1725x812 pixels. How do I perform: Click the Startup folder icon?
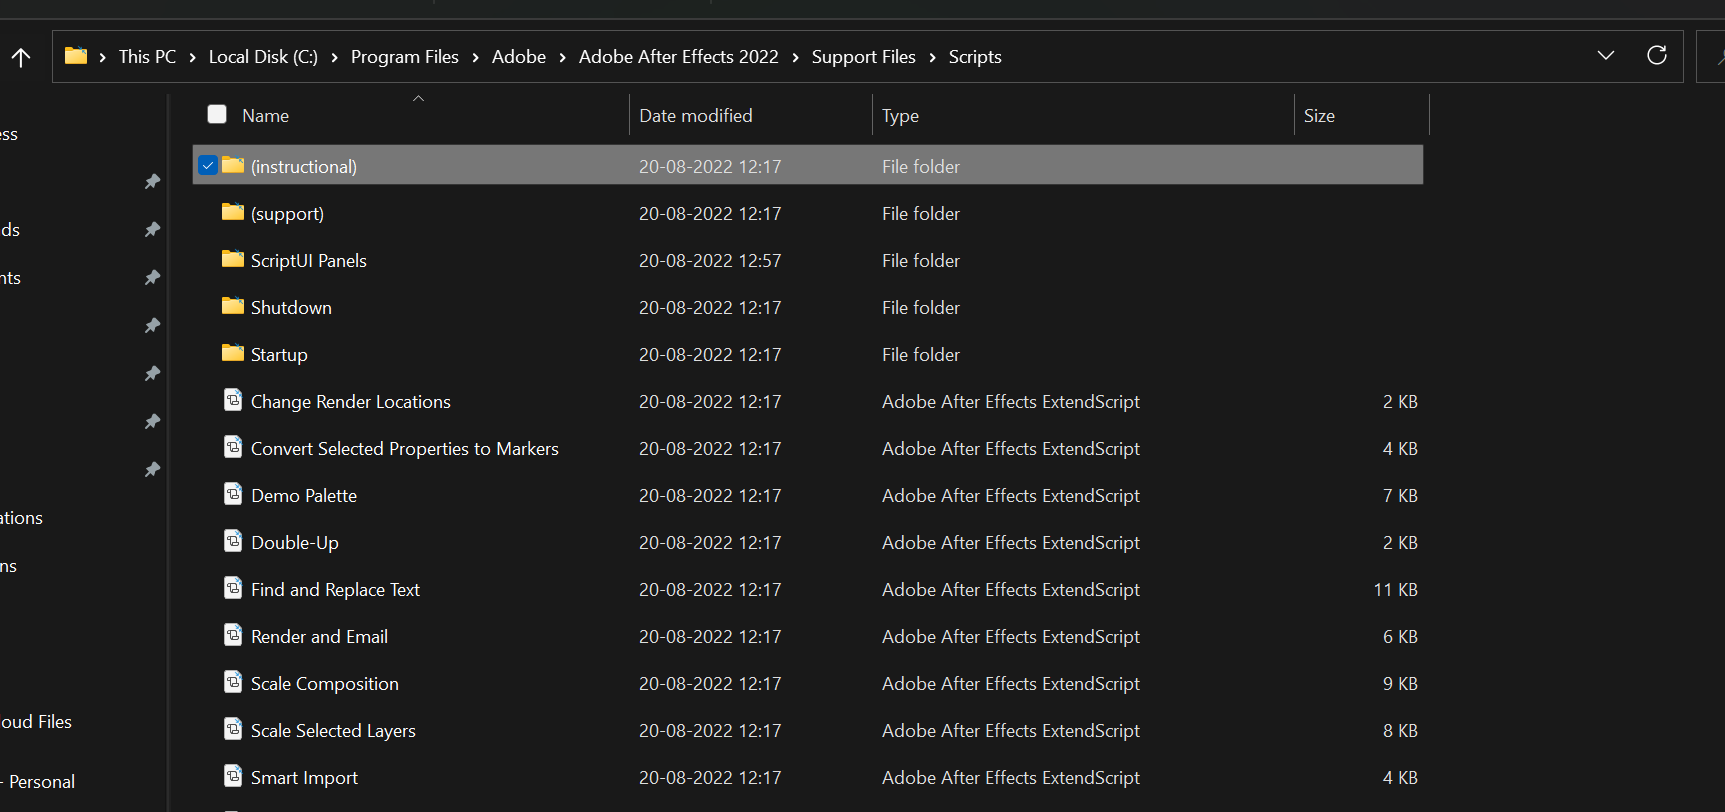(233, 353)
